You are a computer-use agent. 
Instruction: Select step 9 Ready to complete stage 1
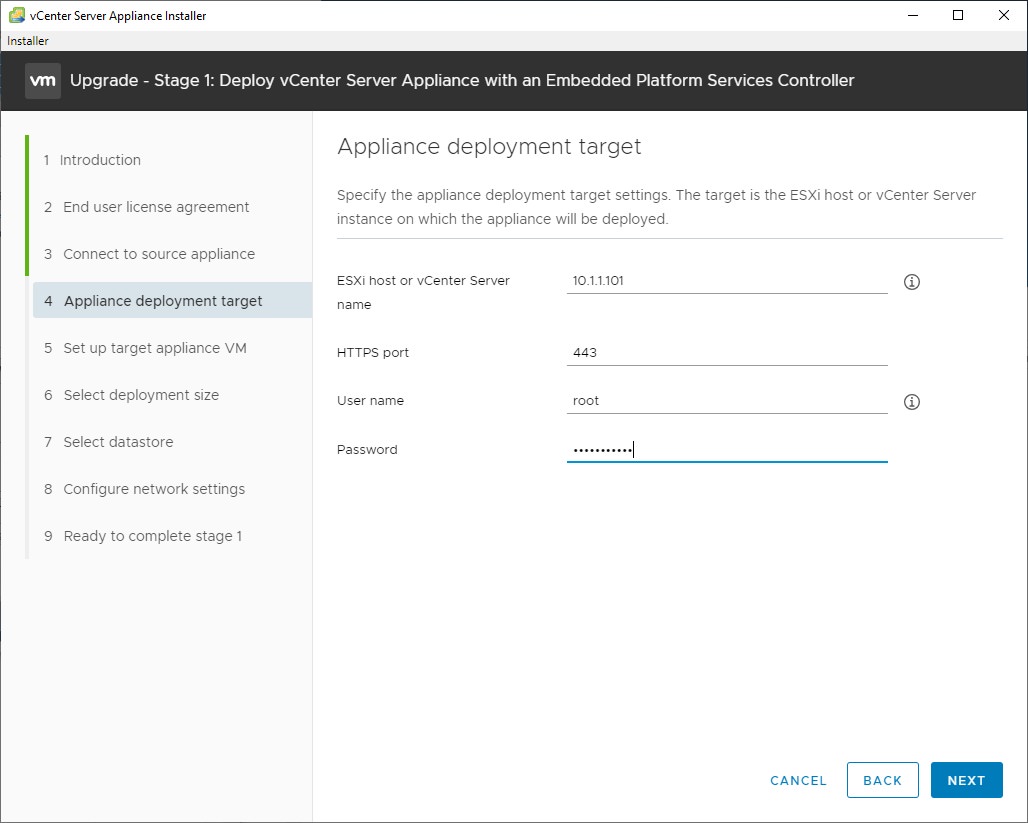143,536
